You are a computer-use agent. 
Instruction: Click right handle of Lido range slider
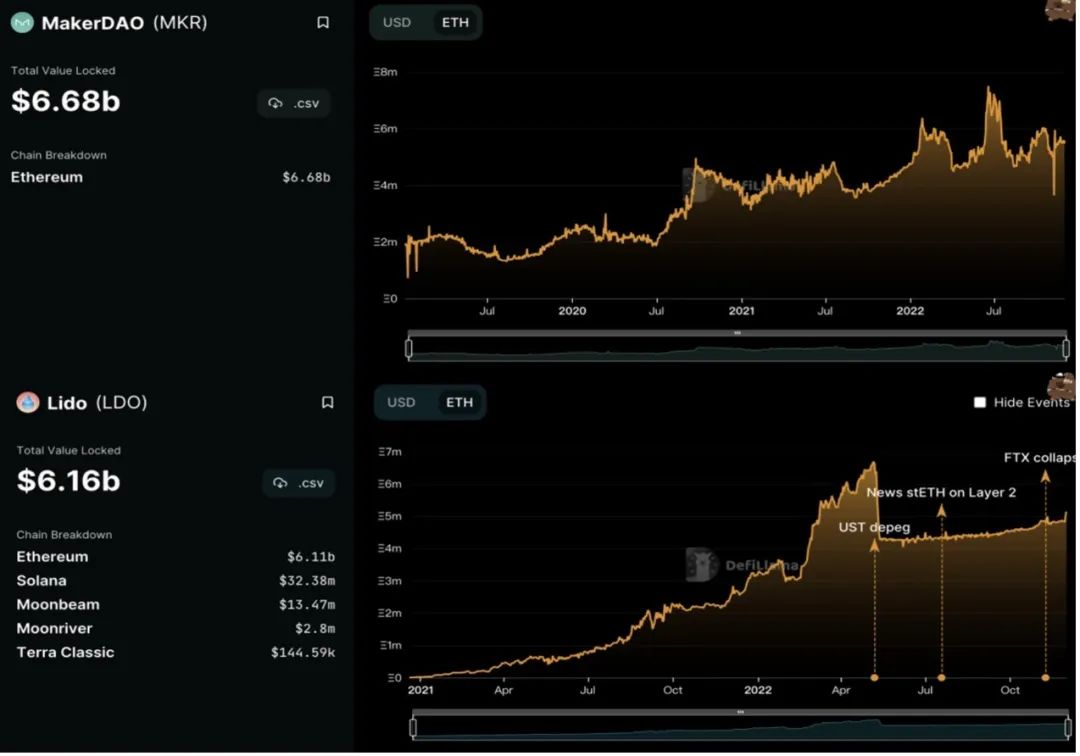click(x=1070, y=727)
